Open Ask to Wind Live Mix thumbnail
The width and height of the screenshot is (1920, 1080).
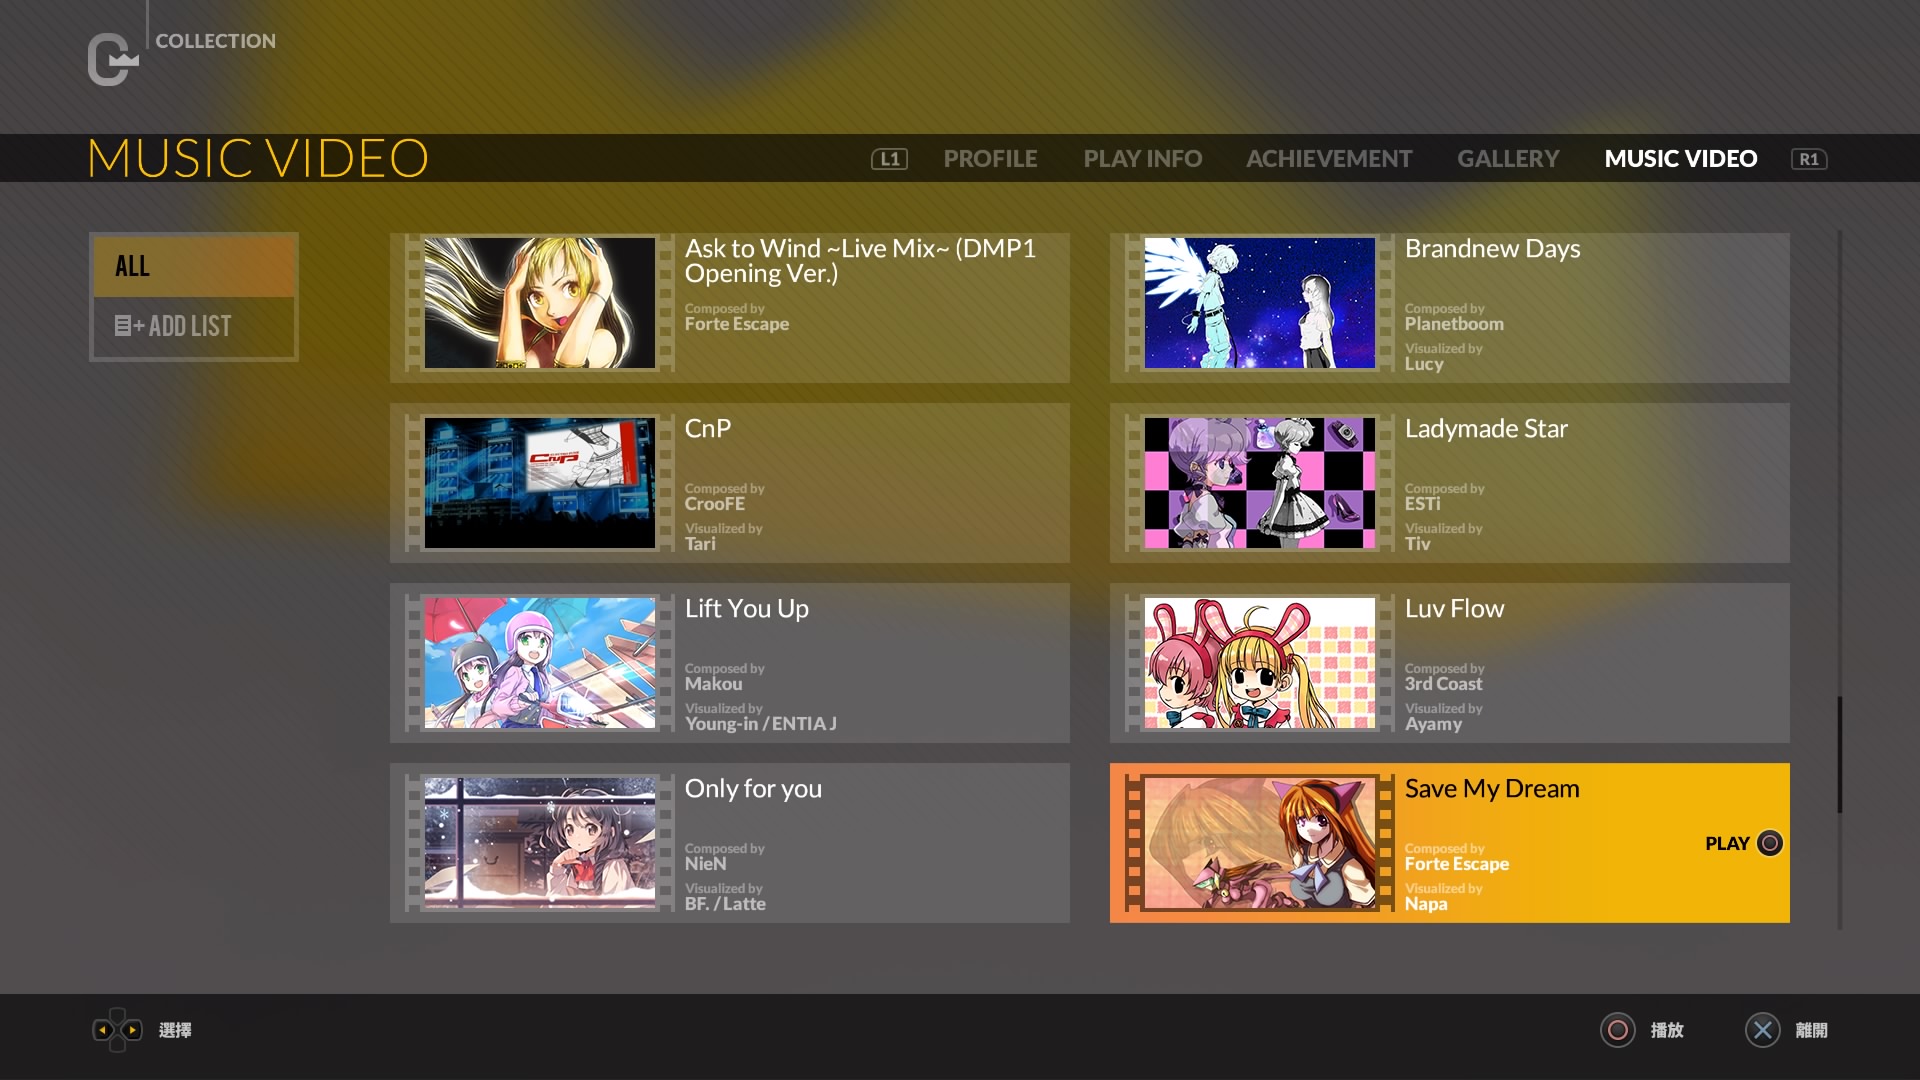[540, 303]
